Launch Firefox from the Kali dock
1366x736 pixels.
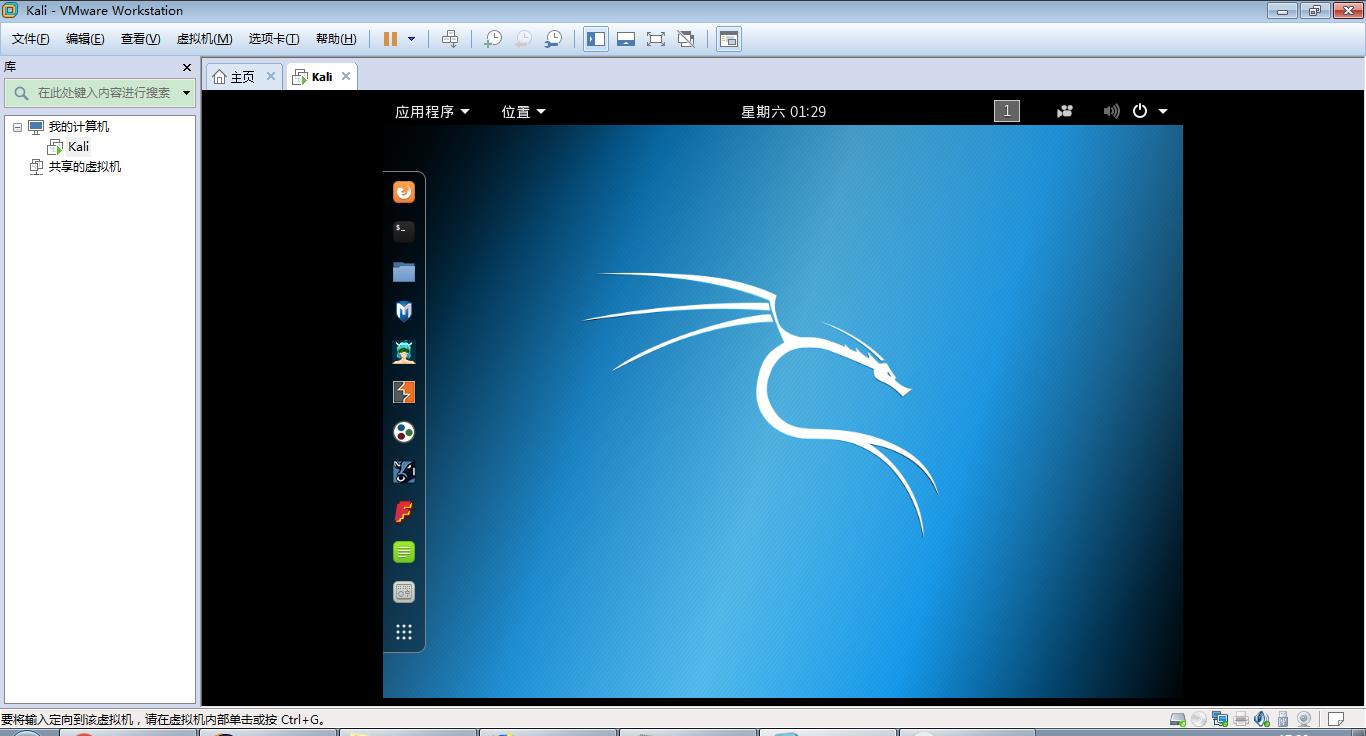(404, 192)
